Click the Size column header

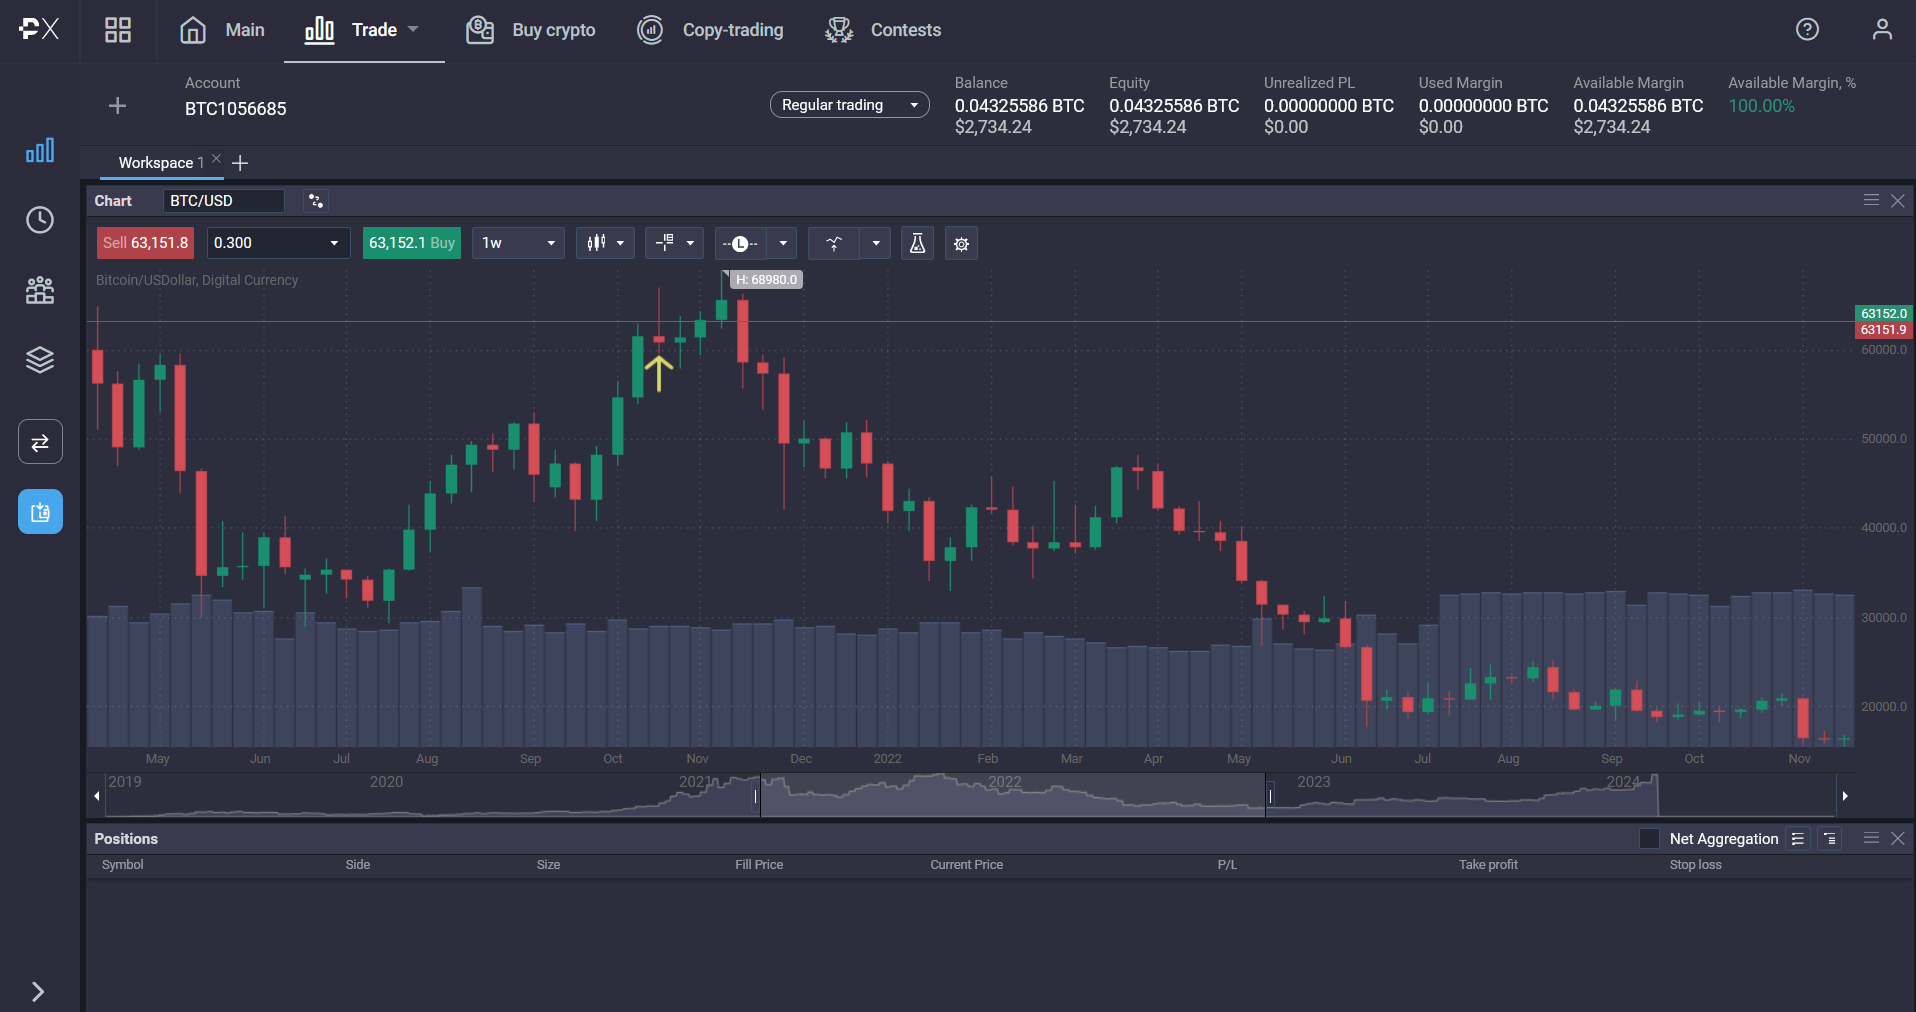(x=548, y=865)
